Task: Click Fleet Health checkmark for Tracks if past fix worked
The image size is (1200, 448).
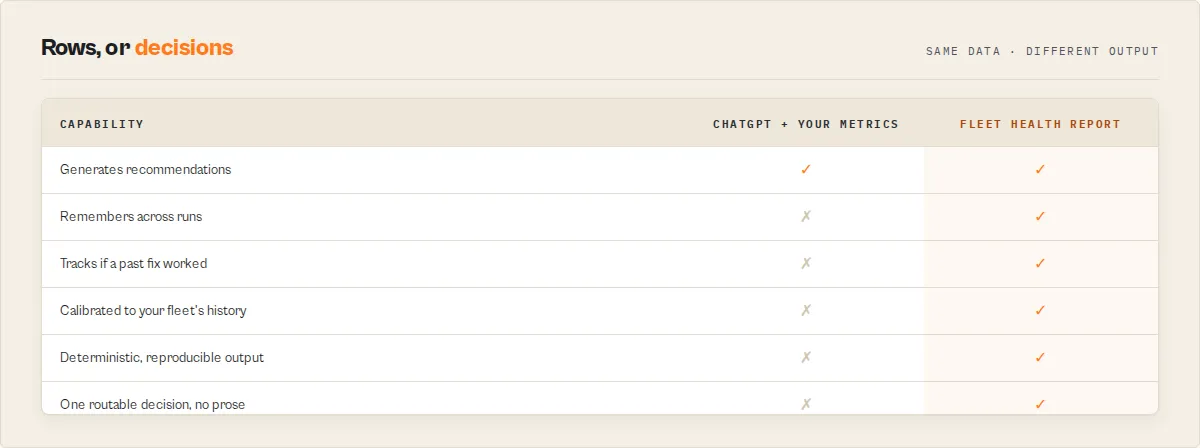Action: coord(1040,263)
